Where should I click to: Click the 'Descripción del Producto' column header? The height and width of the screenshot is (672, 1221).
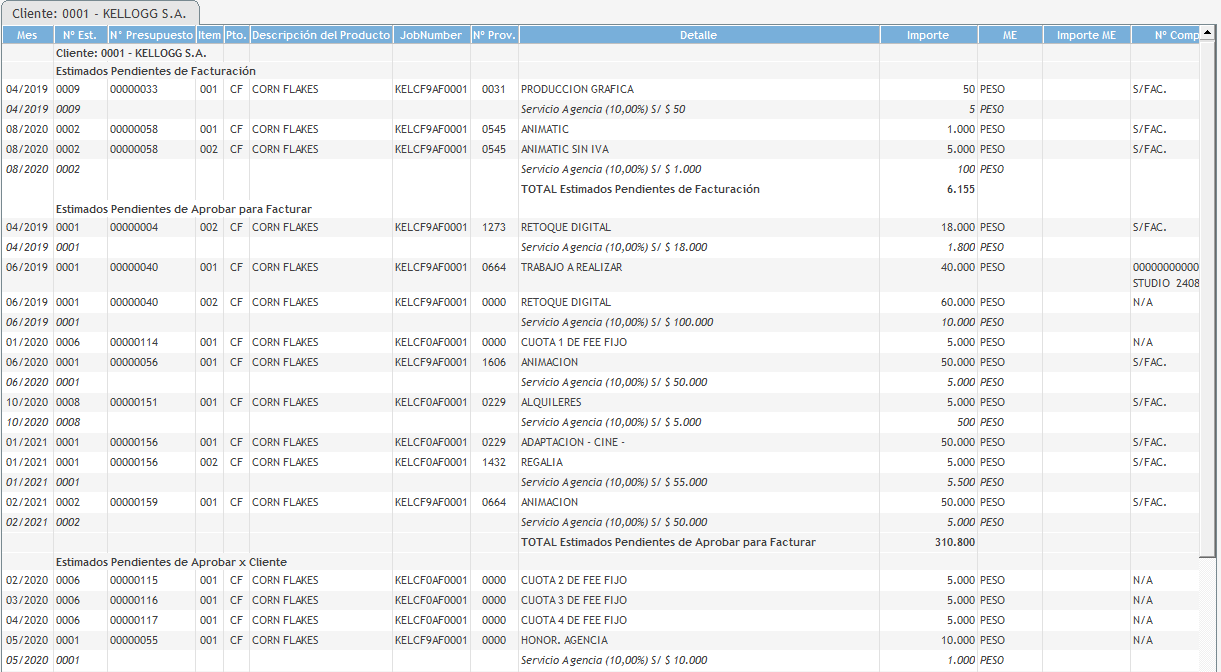(x=321, y=35)
